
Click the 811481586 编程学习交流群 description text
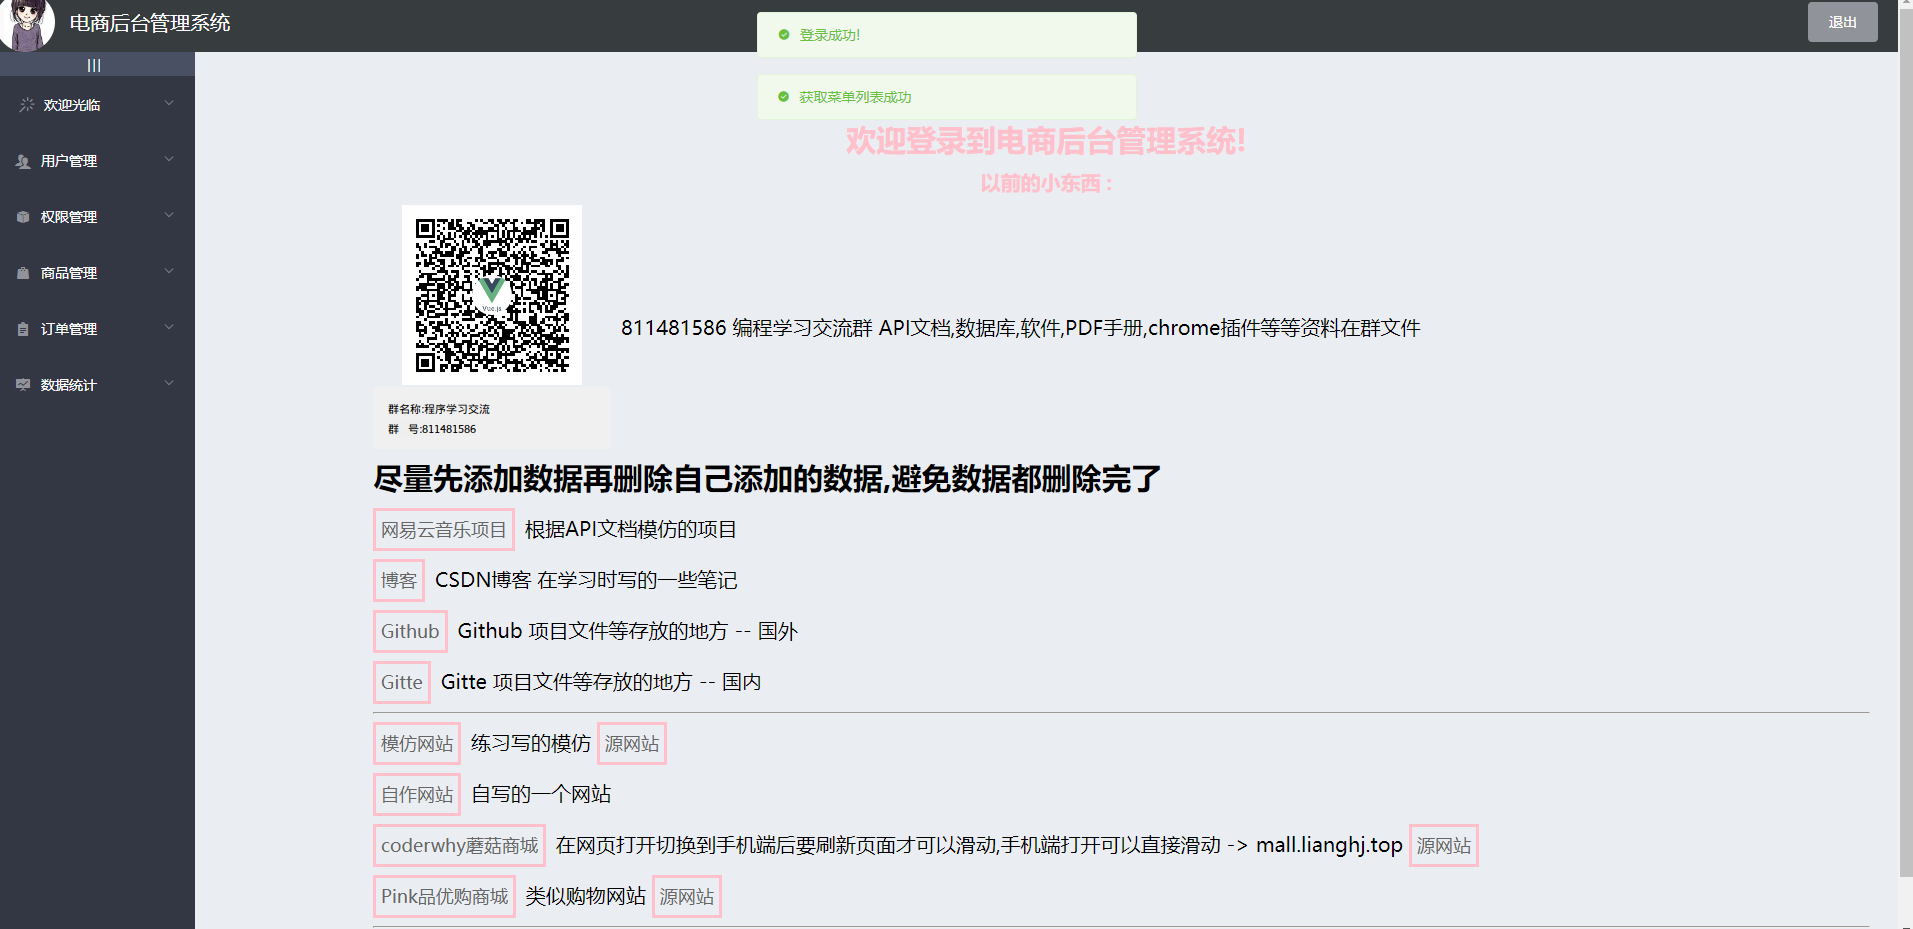(1021, 328)
